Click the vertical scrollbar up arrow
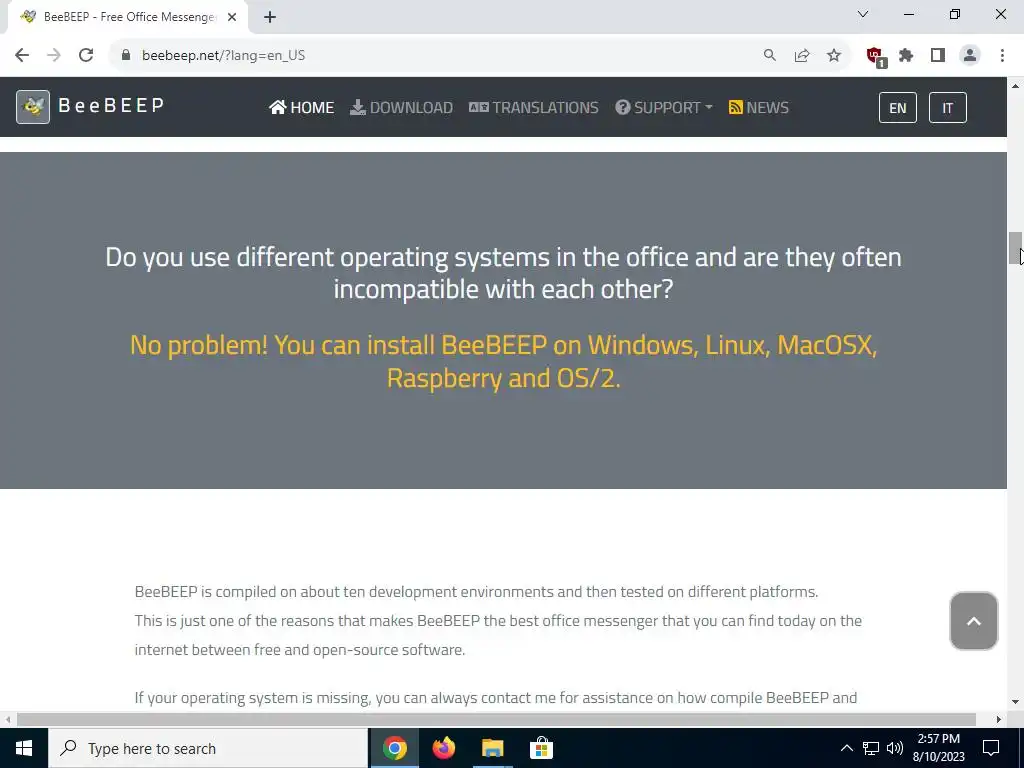Image resolution: width=1024 pixels, height=768 pixels. (x=1016, y=86)
